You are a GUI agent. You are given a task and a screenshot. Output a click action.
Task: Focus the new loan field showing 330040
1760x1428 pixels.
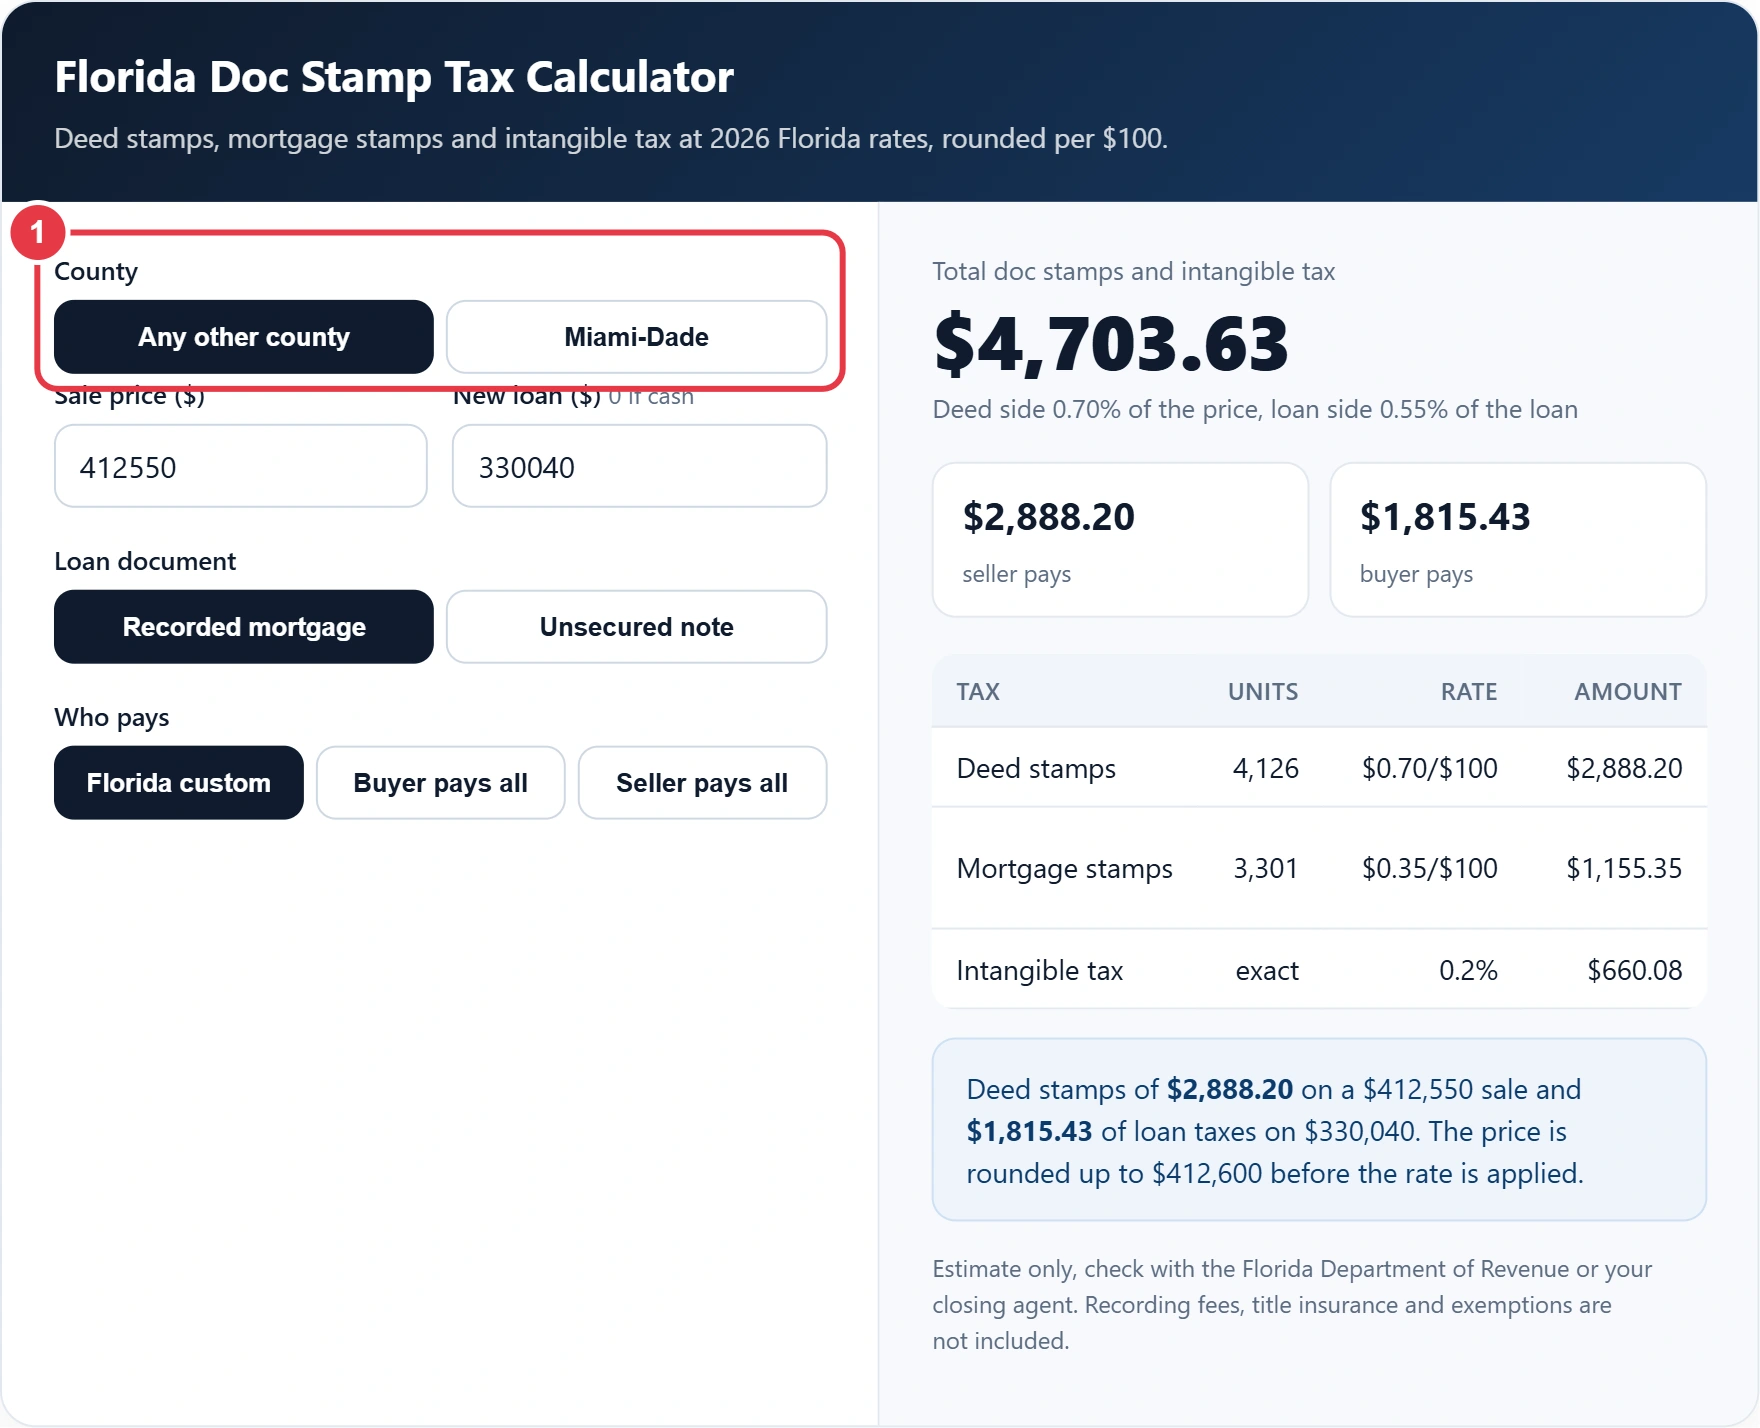[639, 466]
